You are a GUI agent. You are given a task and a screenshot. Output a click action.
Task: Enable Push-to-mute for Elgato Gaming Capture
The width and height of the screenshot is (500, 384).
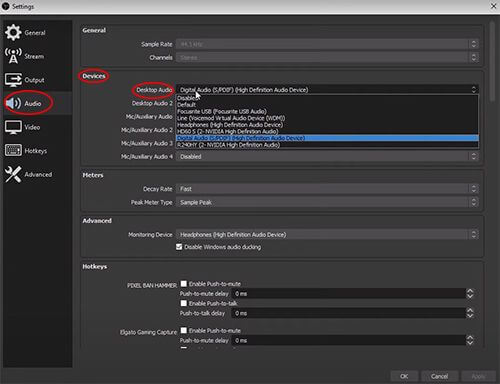[x=184, y=330]
